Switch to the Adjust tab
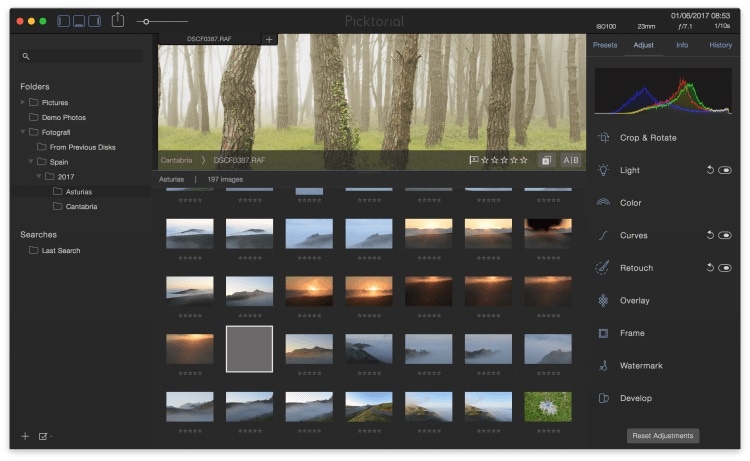This screenshot has height=461, width=750. (643, 45)
